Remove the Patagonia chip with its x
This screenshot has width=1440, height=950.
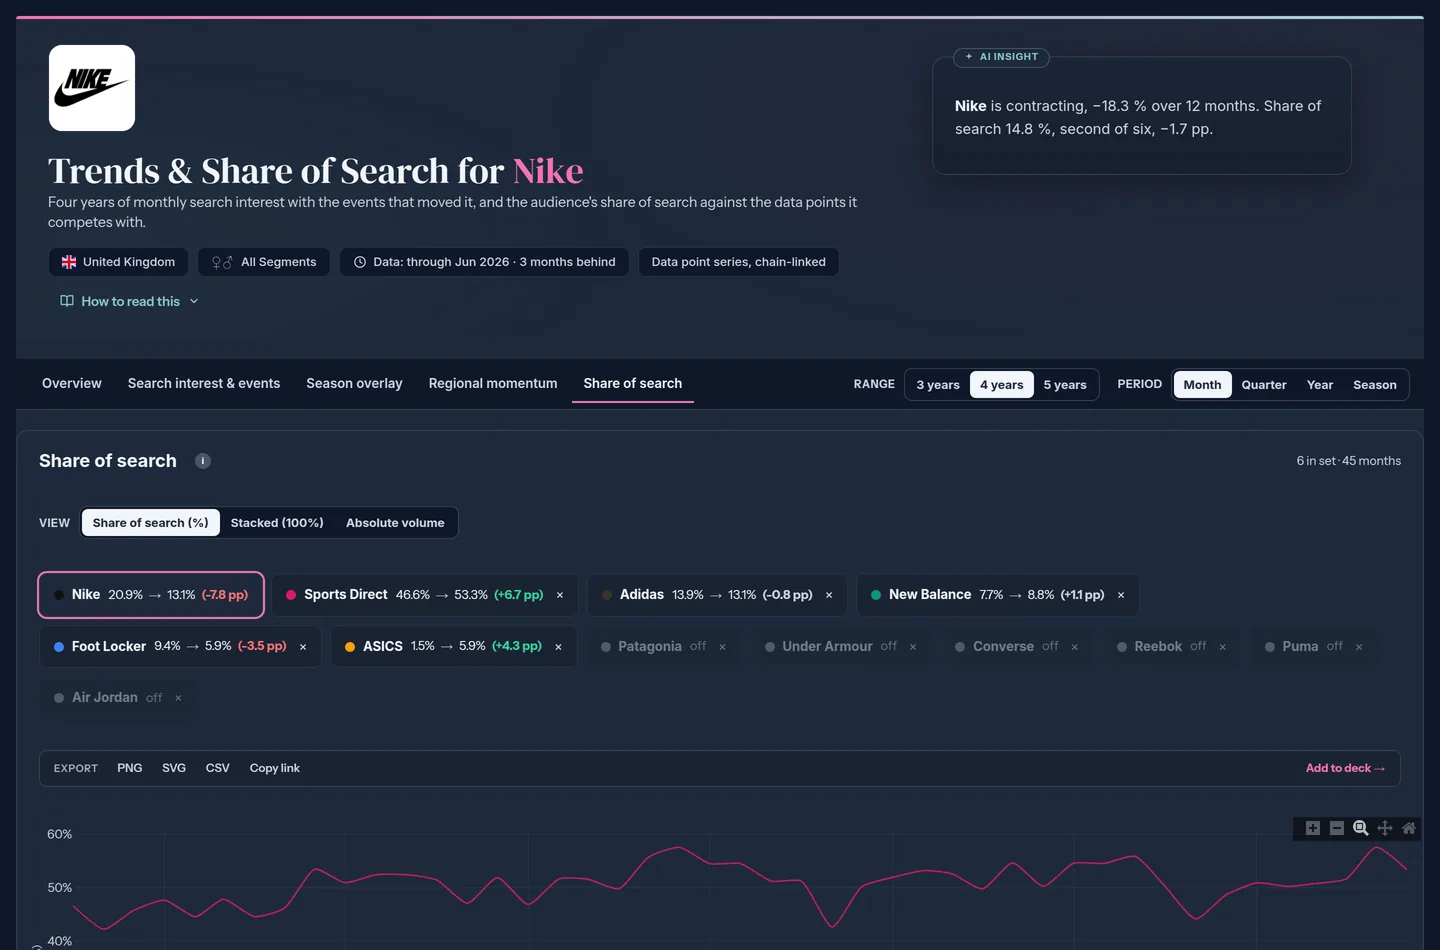(x=722, y=647)
